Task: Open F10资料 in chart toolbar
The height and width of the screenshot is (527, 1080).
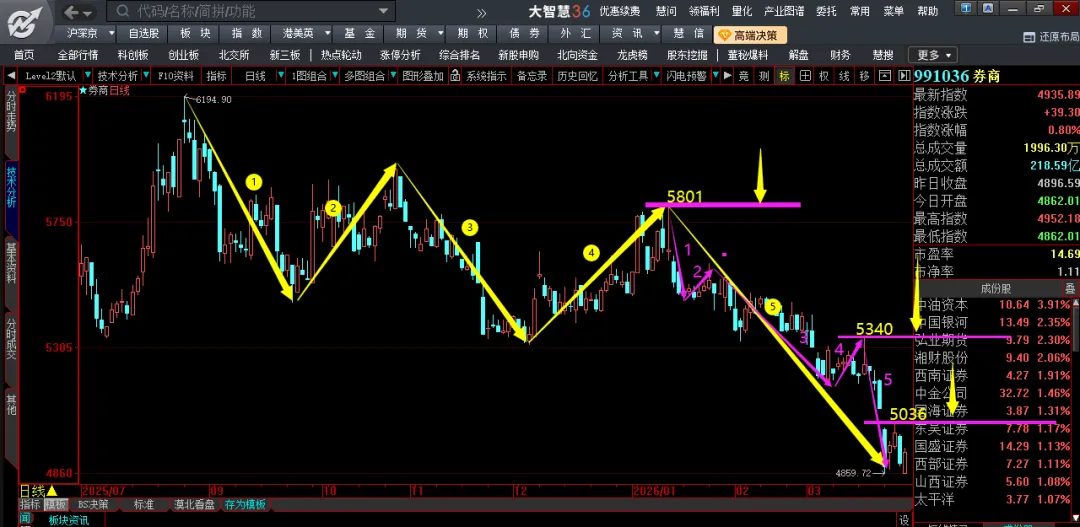Action: point(176,76)
